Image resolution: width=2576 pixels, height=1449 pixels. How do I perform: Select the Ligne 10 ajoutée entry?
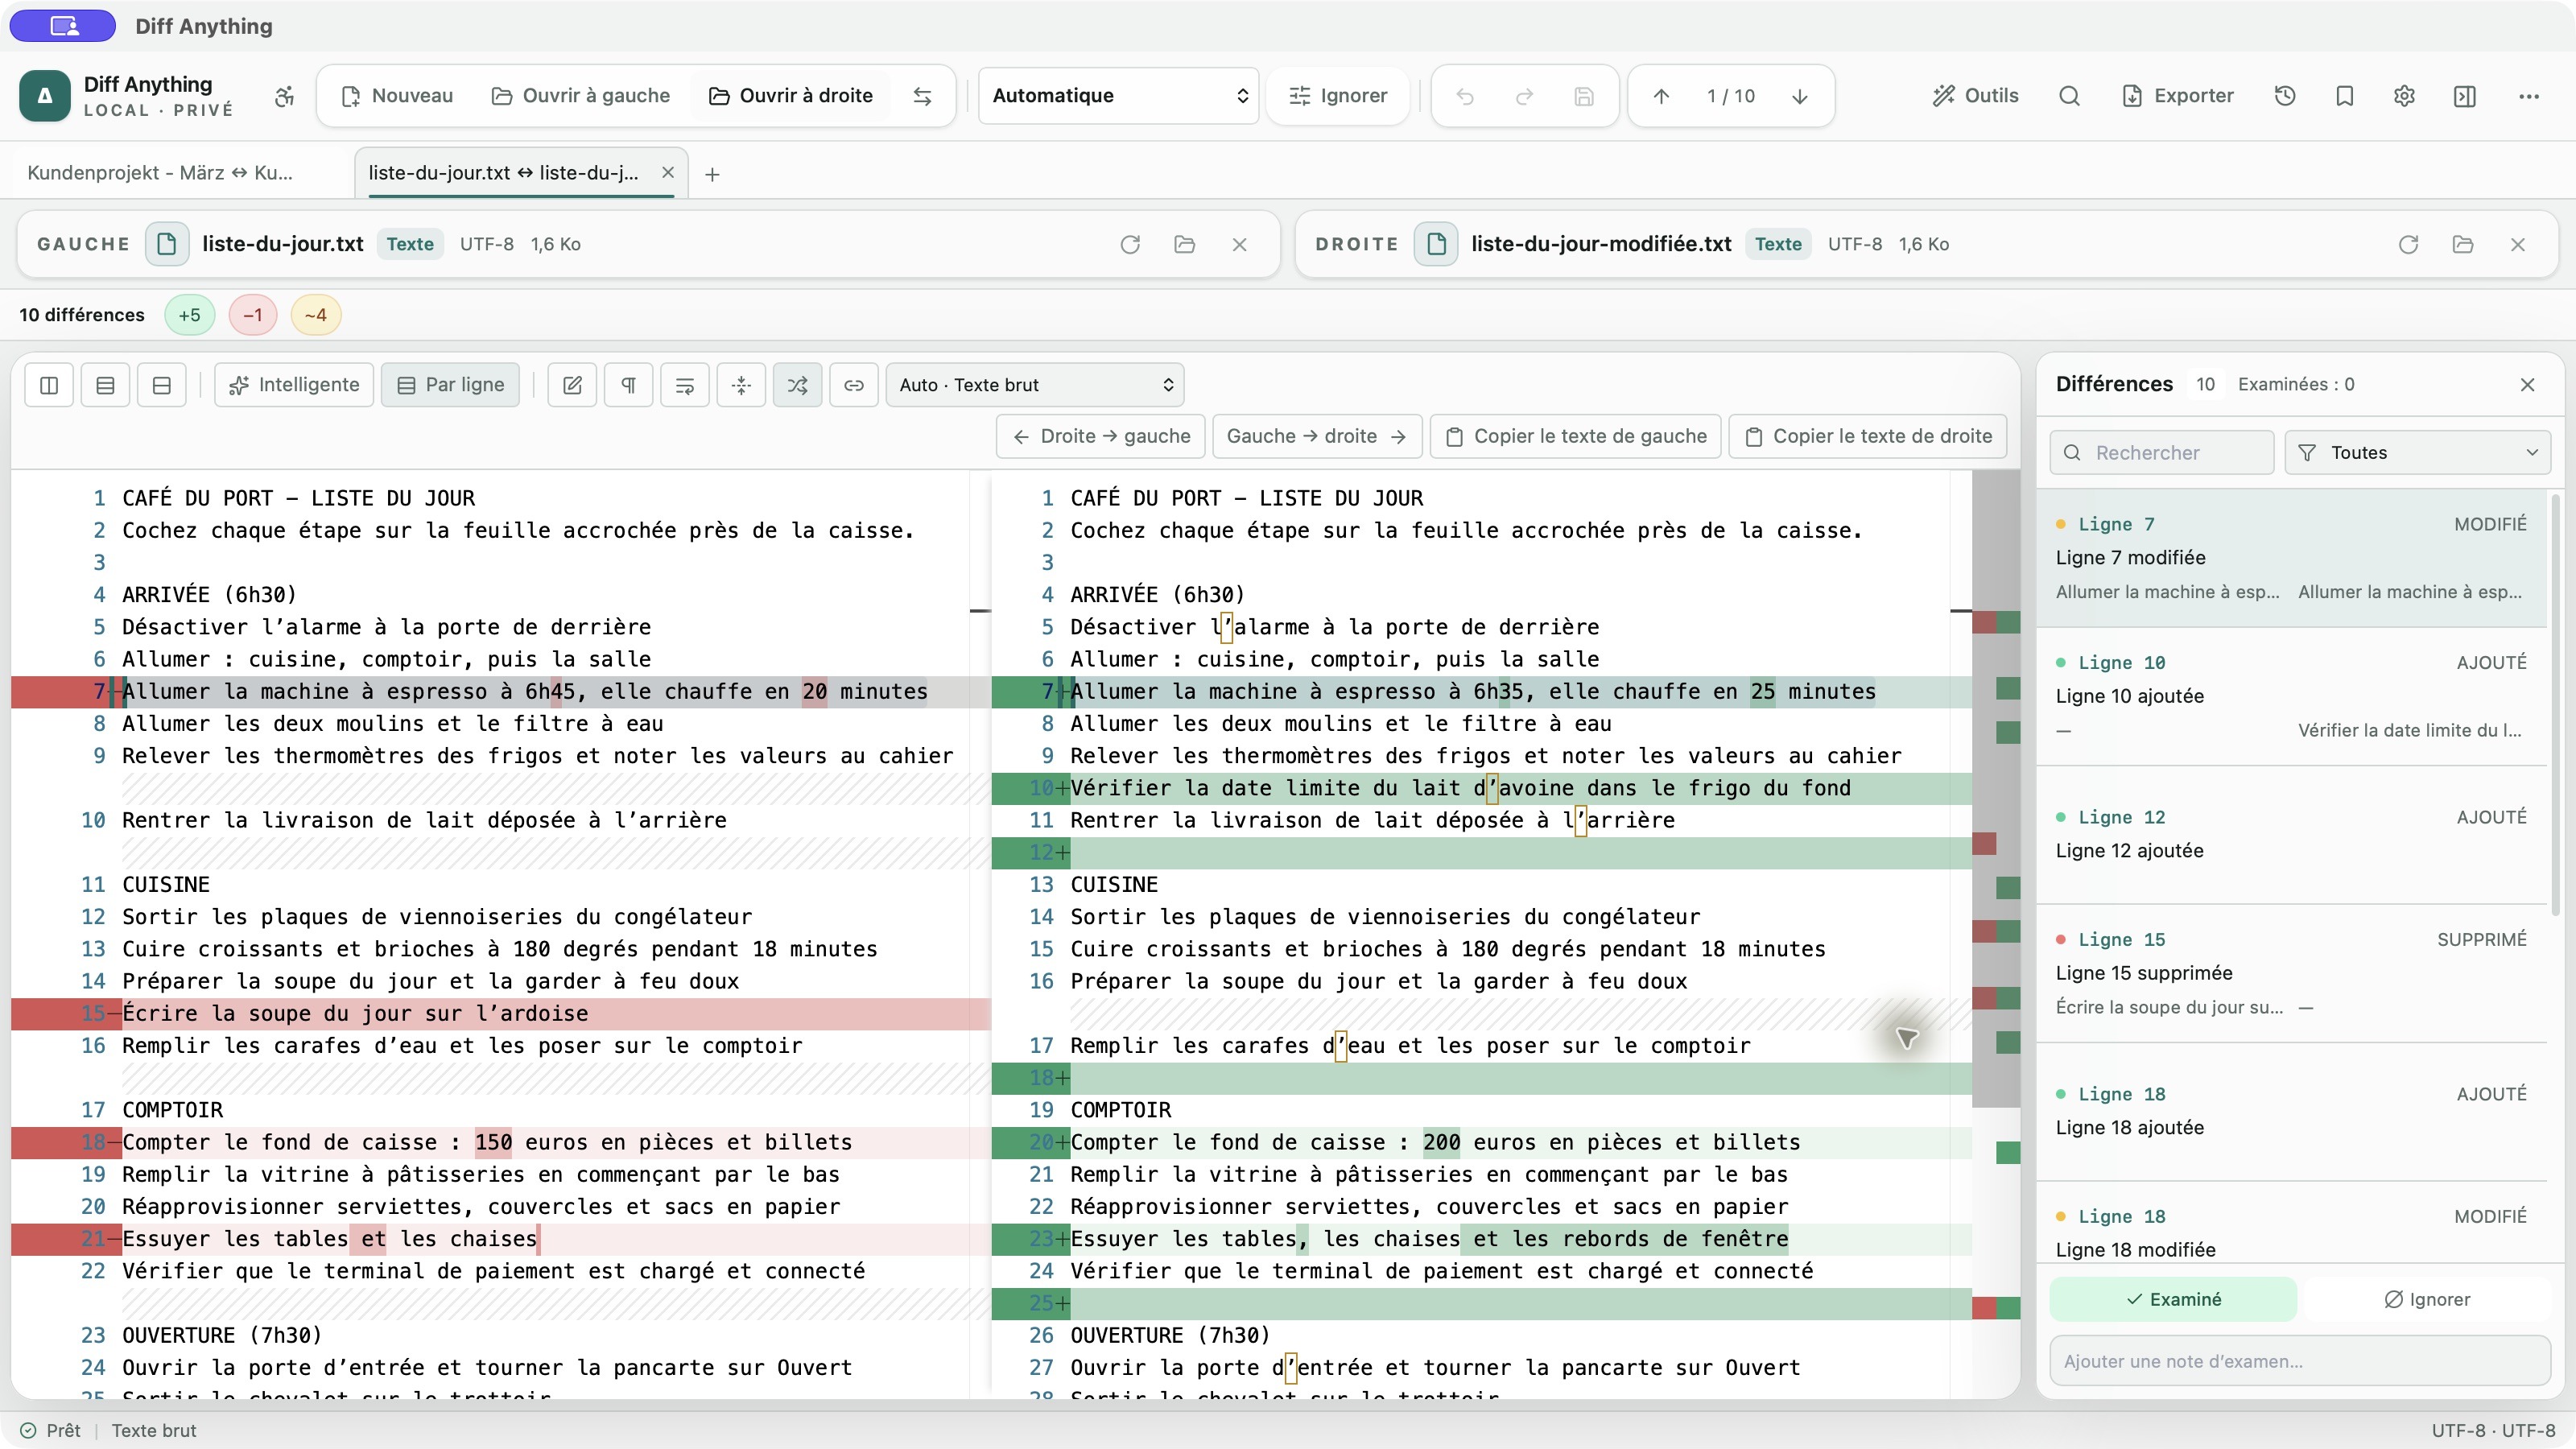tap(2292, 697)
